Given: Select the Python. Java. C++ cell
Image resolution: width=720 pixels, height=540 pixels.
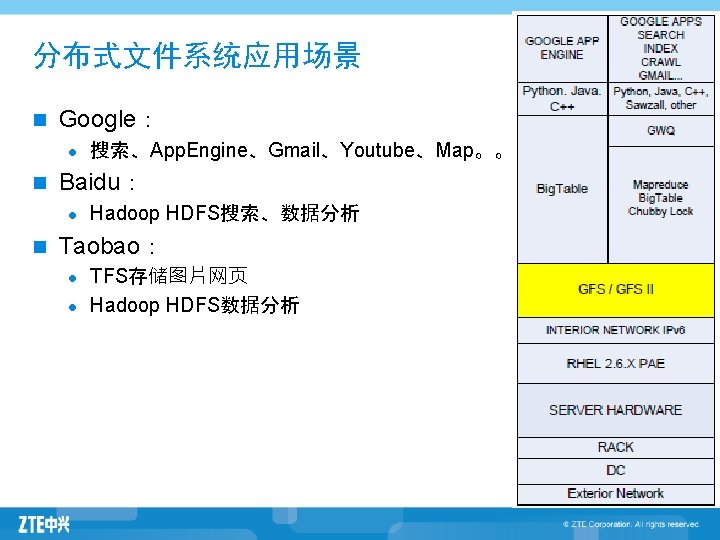Looking at the screenshot, I should pyautogui.click(x=562, y=99).
